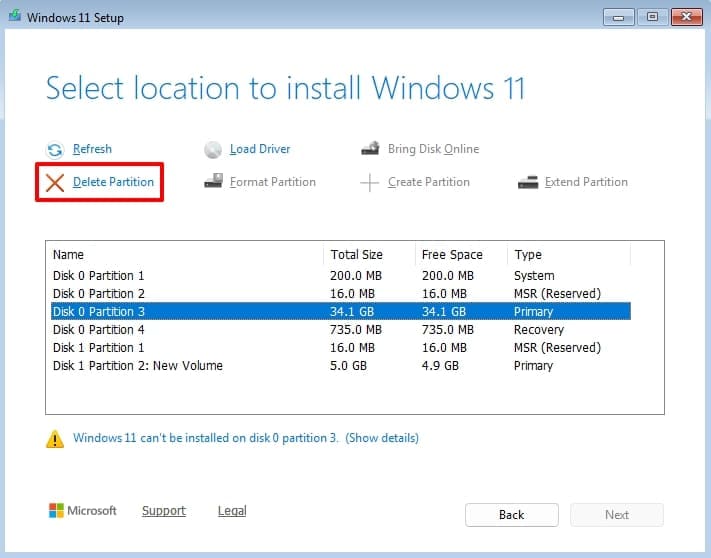Click Extend Partition text link
The height and width of the screenshot is (558, 711).
586,182
